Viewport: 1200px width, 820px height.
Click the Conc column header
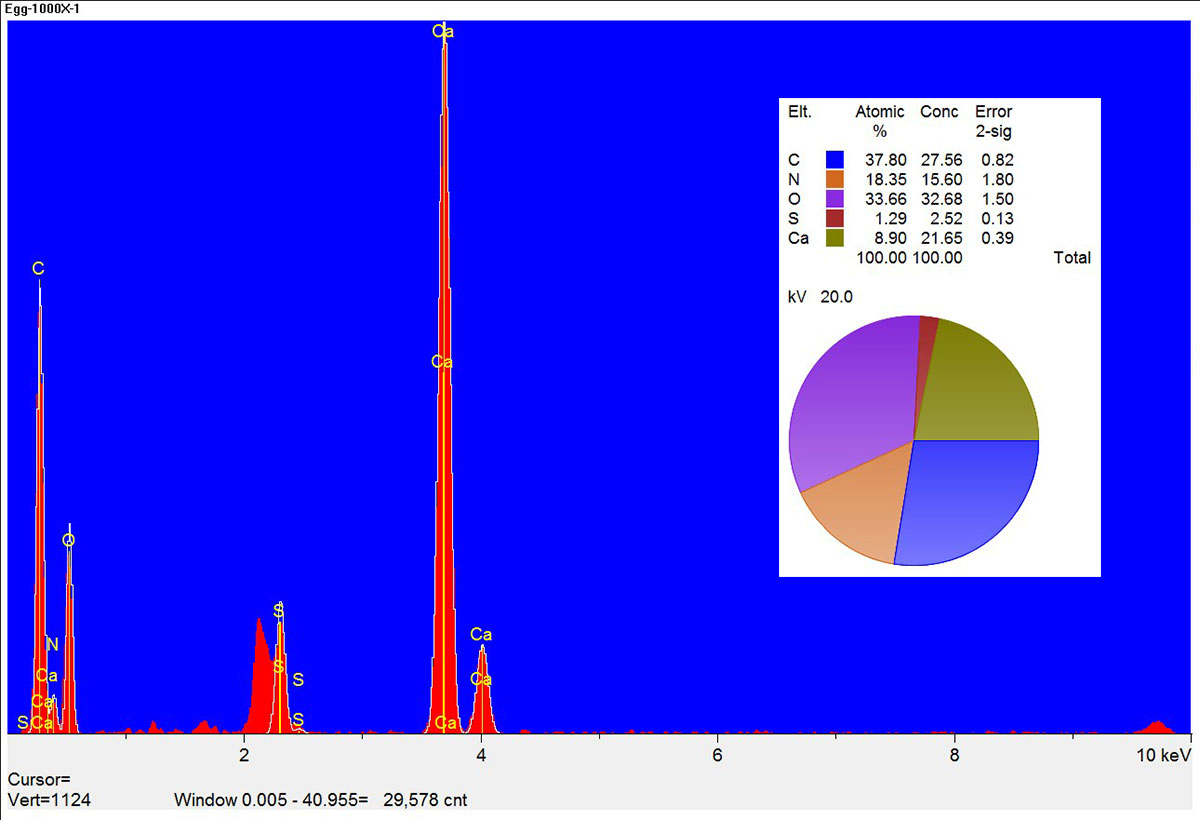point(939,112)
